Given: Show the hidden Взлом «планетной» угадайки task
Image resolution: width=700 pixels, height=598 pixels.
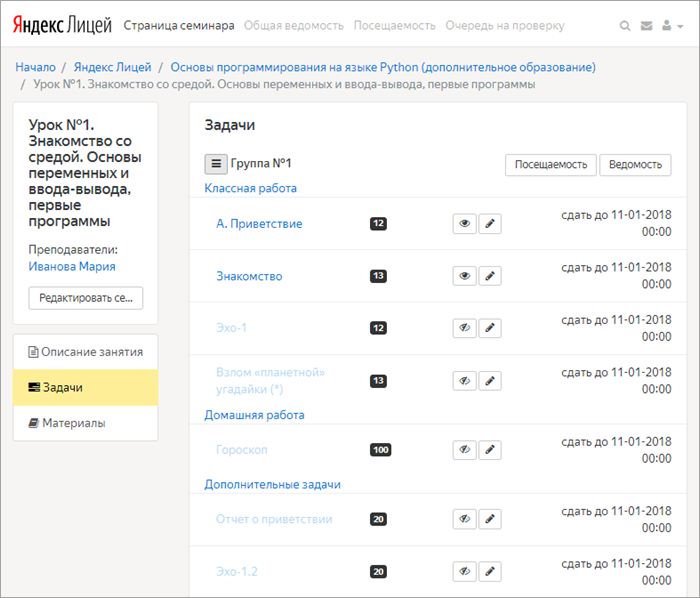Looking at the screenshot, I should pos(464,381).
